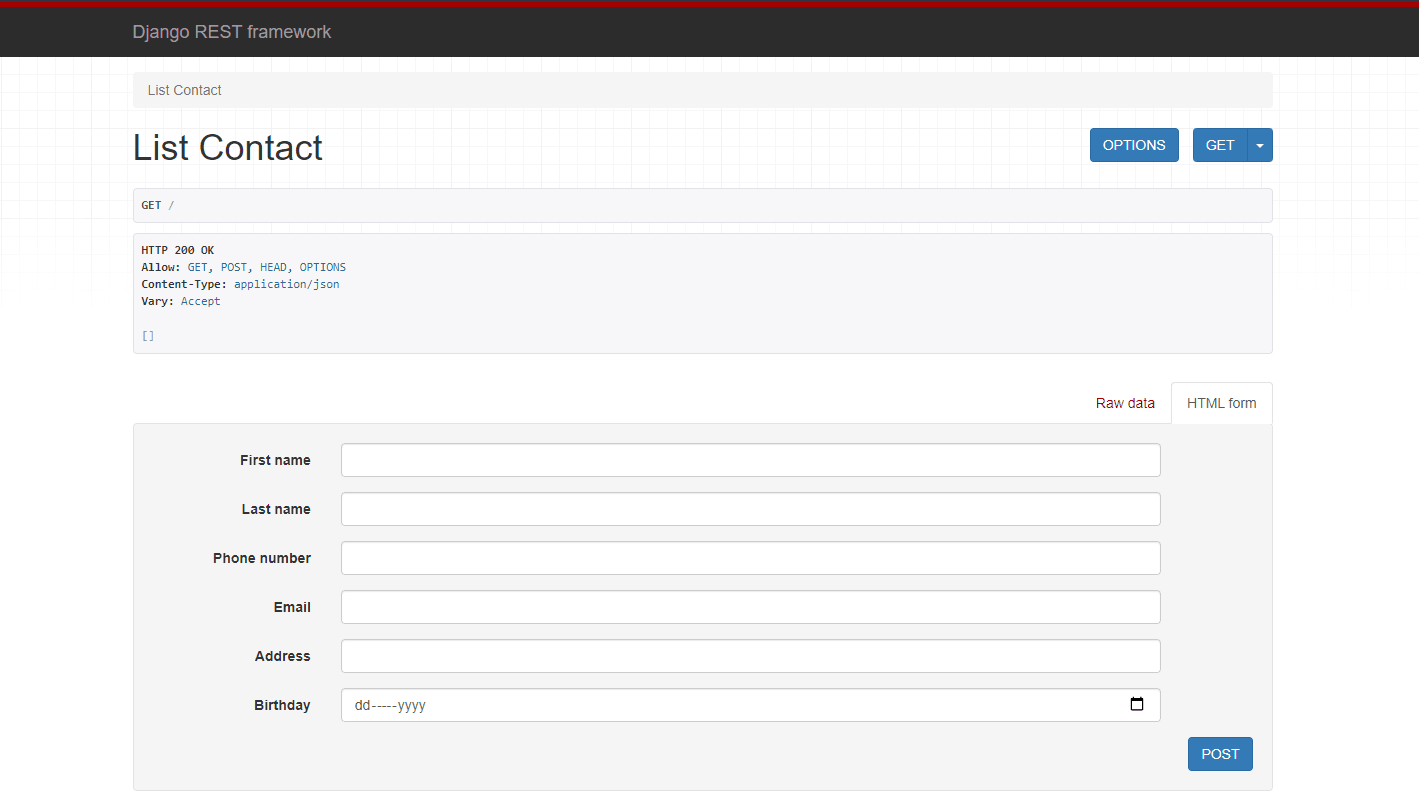Click the List Contact breadcrumb
The image size is (1419, 792).
pos(184,90)
